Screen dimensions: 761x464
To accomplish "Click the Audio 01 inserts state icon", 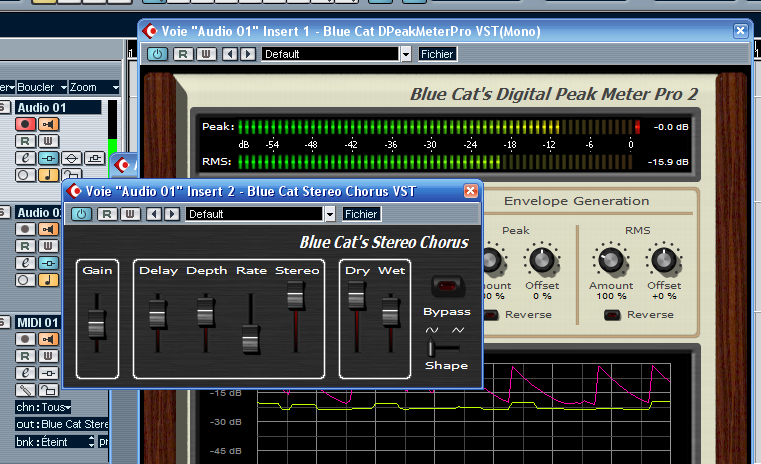I will [49, 158].
